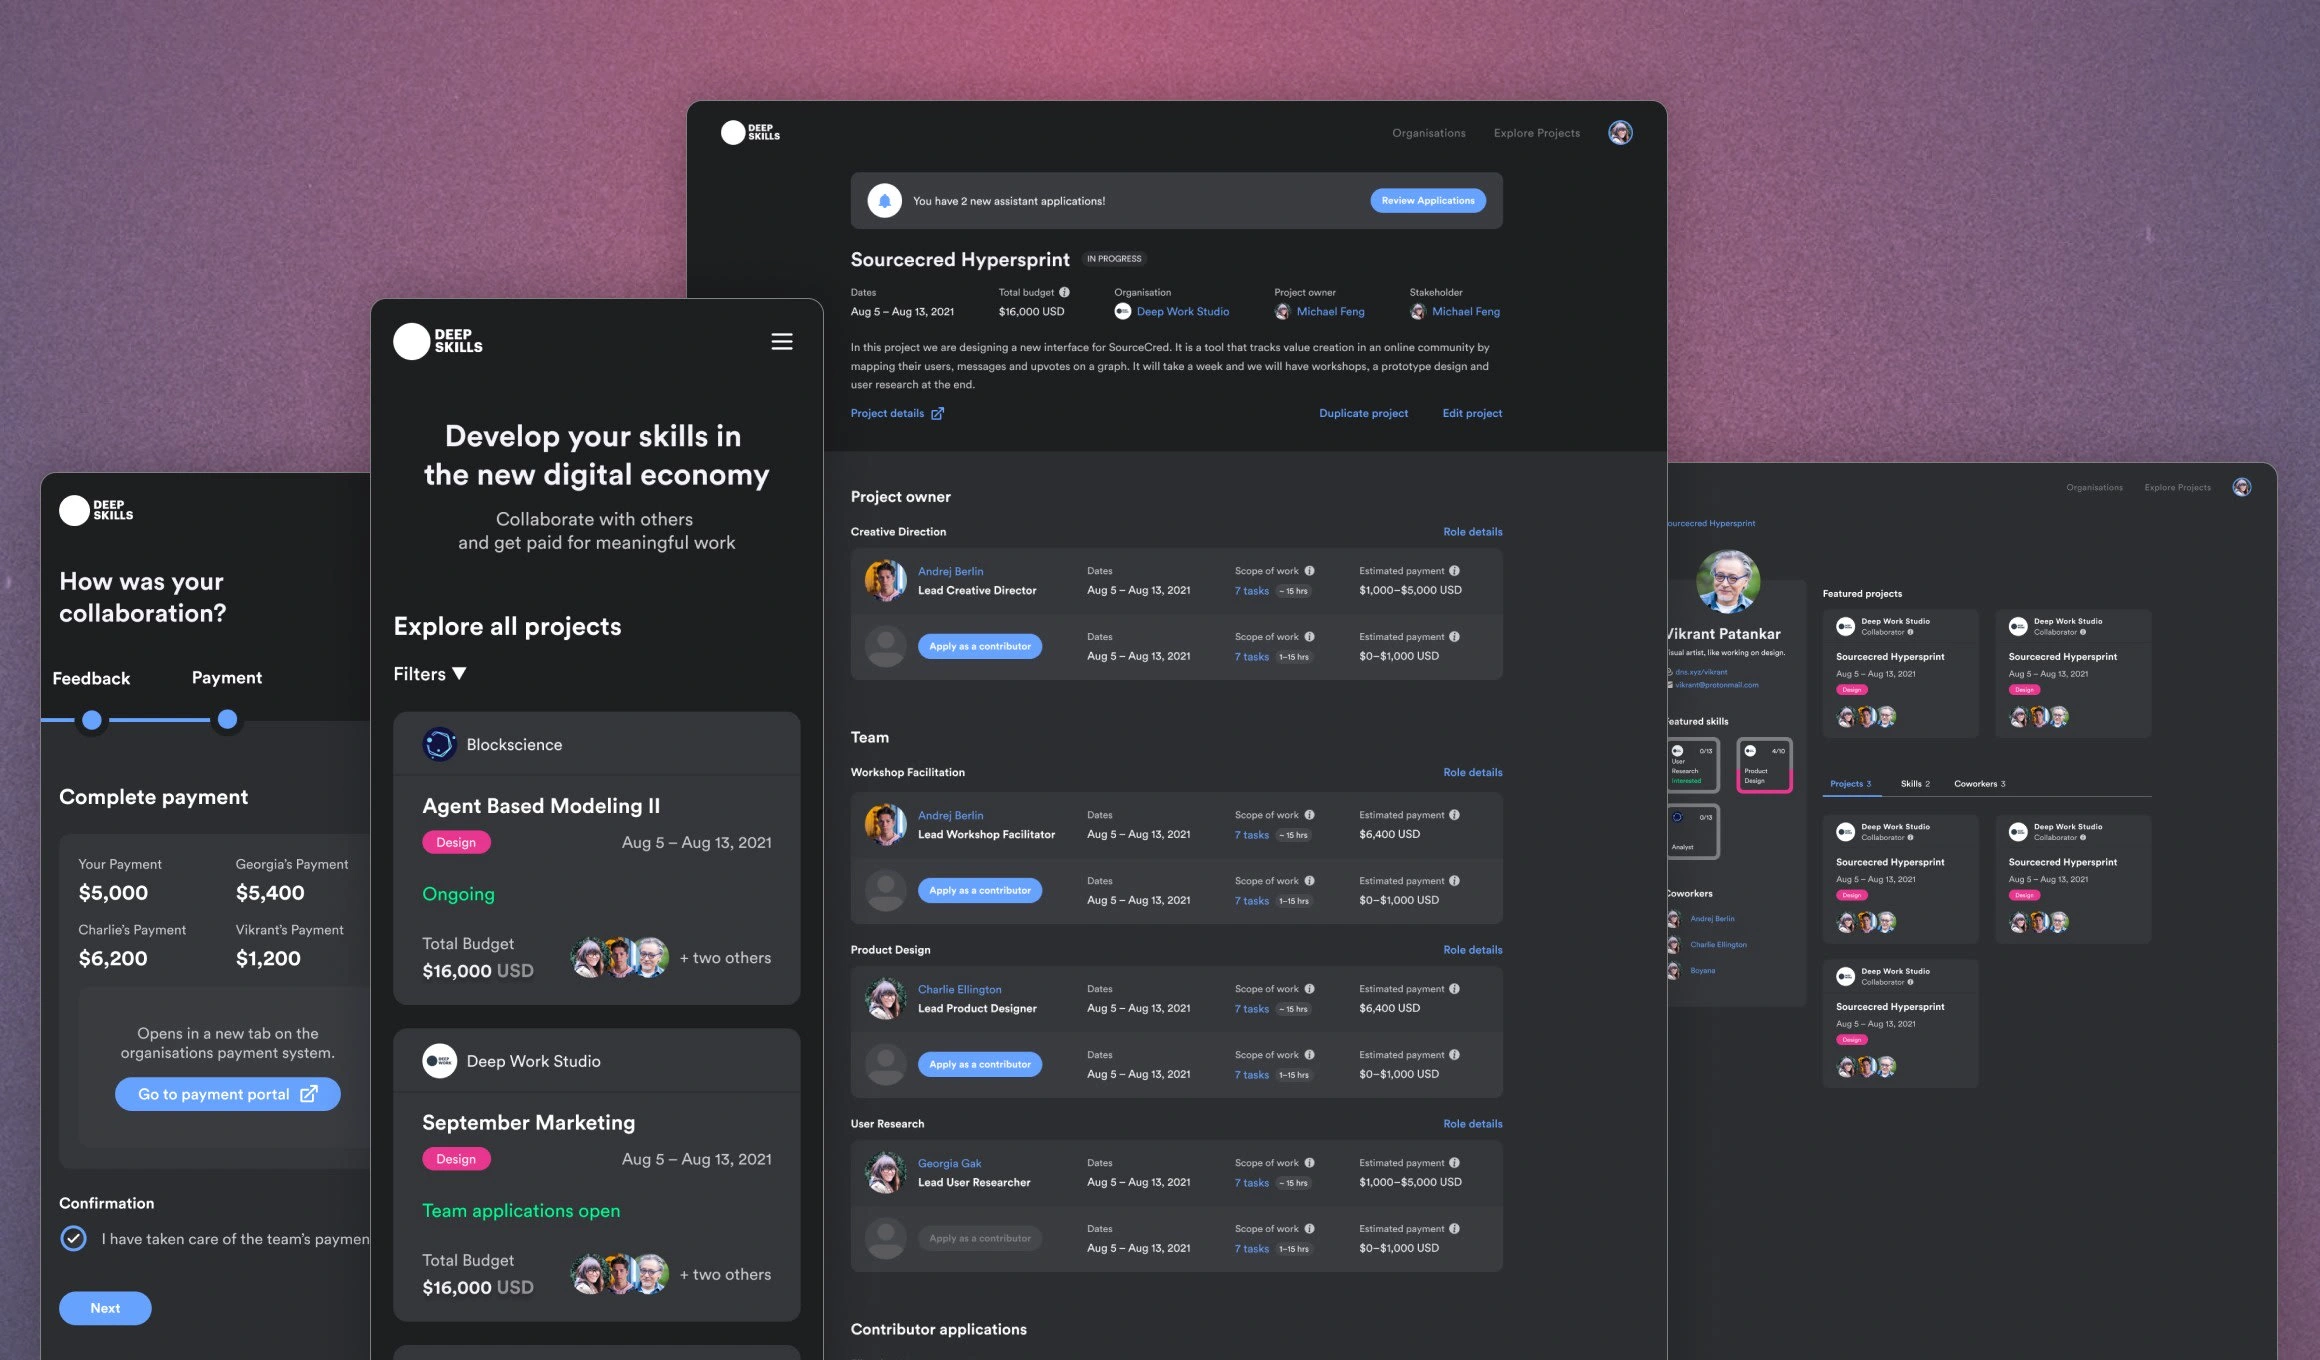Click the user profile avatar icon top right

click(1621, 131)
